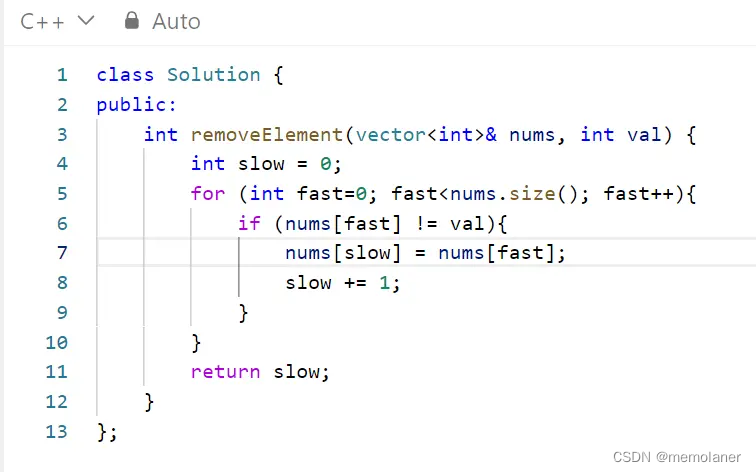Click the 'if' keyword
Screen dimensions: 756x472
(x=249, y=224)
